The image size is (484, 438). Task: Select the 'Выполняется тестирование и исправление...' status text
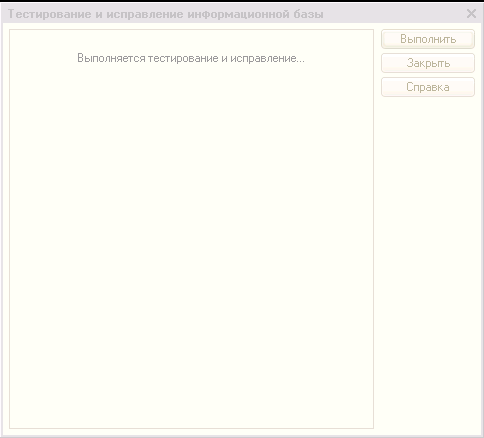point(191,58)
